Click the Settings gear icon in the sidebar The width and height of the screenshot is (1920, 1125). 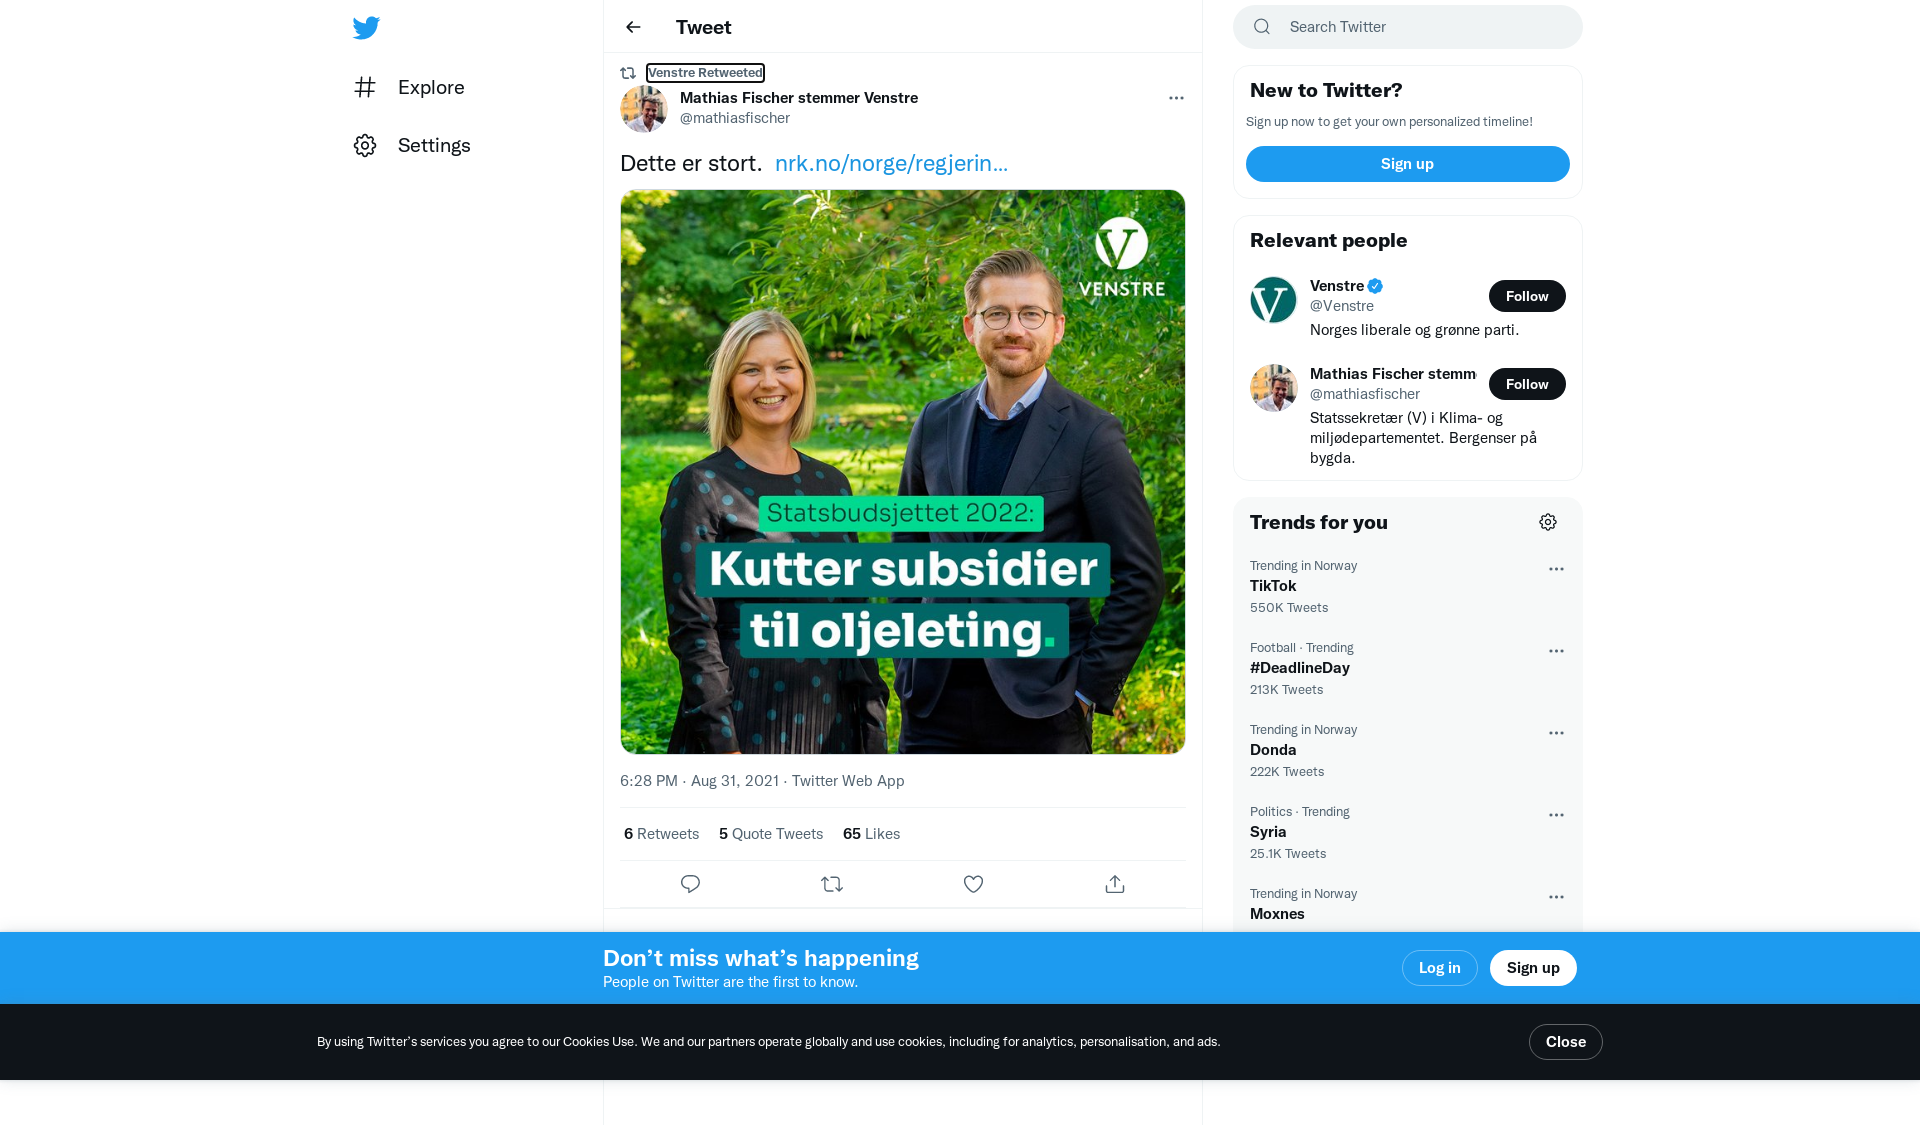tap(365, 145)
